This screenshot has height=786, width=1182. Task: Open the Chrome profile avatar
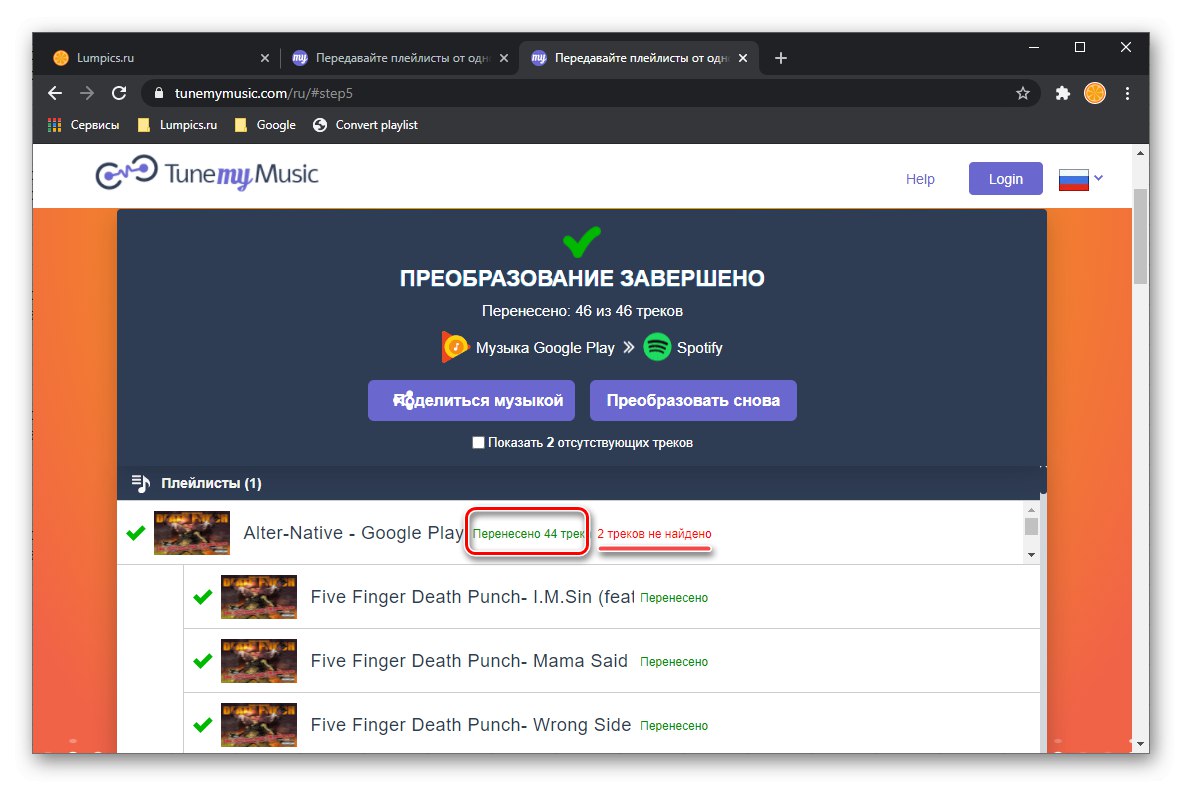[1095, 93]
